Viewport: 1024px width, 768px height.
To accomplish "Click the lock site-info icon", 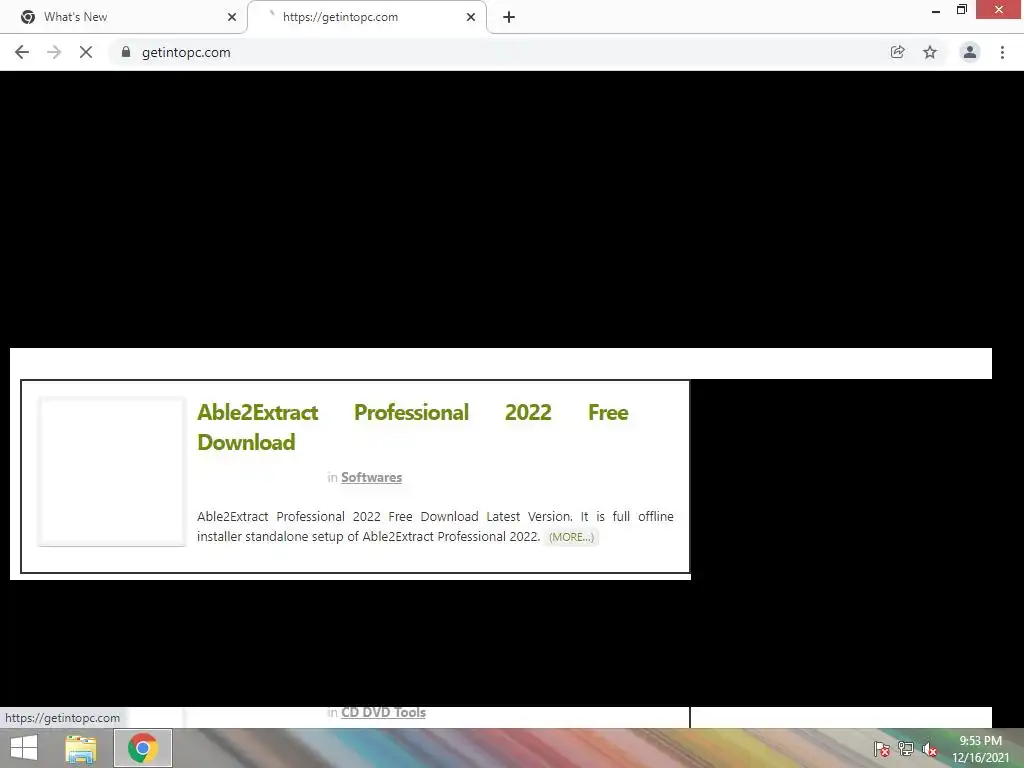I will point(126,52).
